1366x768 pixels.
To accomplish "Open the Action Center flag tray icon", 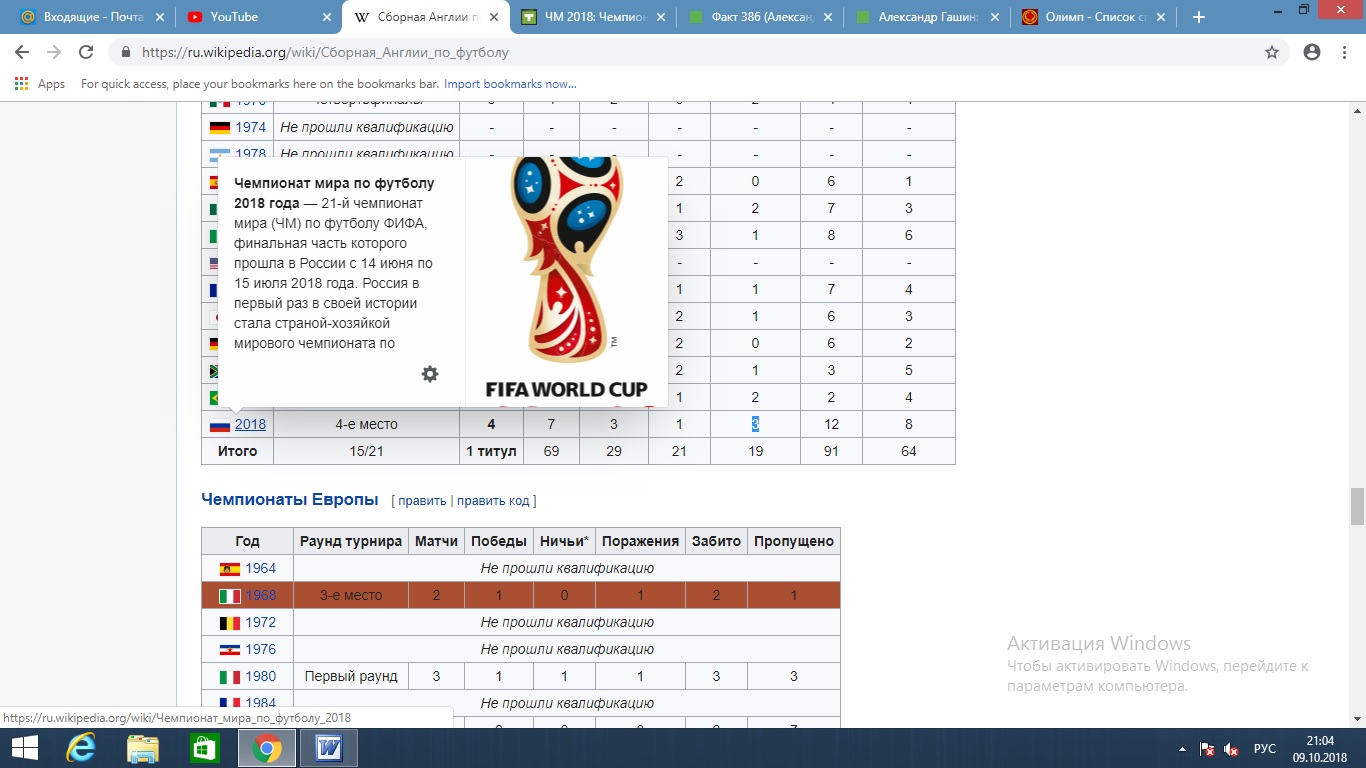I will click(1206, 749).
